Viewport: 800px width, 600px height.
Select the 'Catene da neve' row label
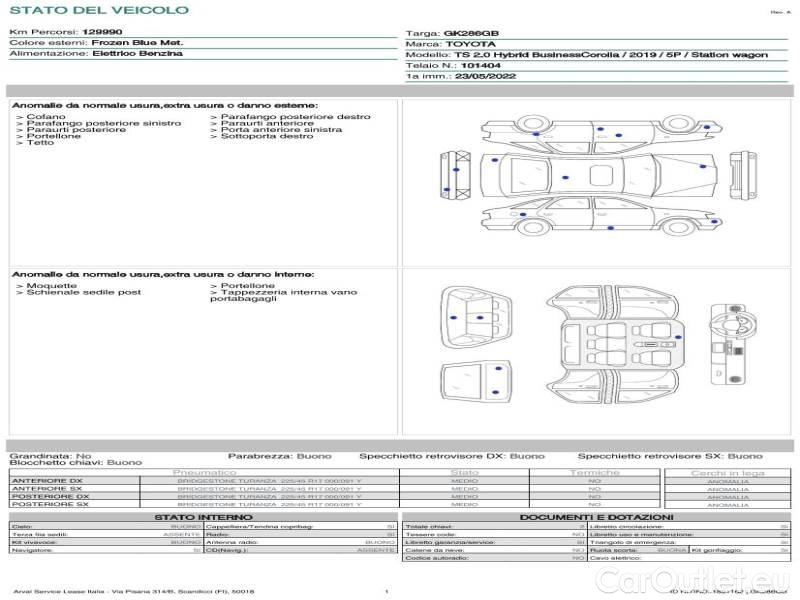435,551
